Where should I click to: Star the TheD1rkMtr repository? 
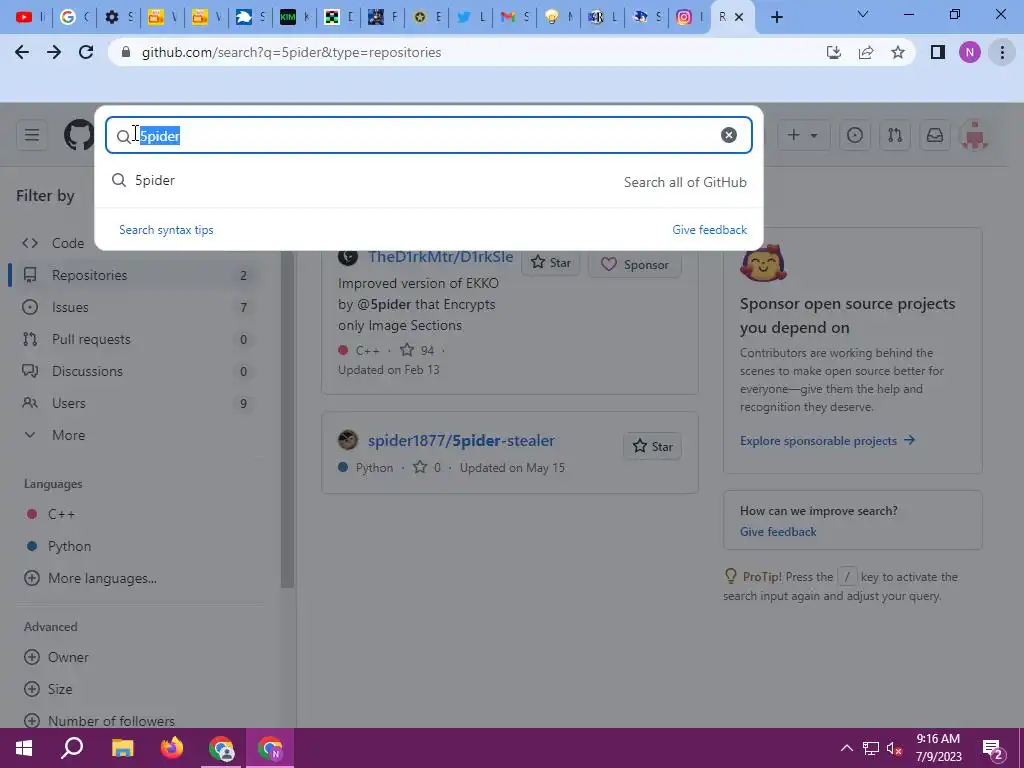coord(551,263)
